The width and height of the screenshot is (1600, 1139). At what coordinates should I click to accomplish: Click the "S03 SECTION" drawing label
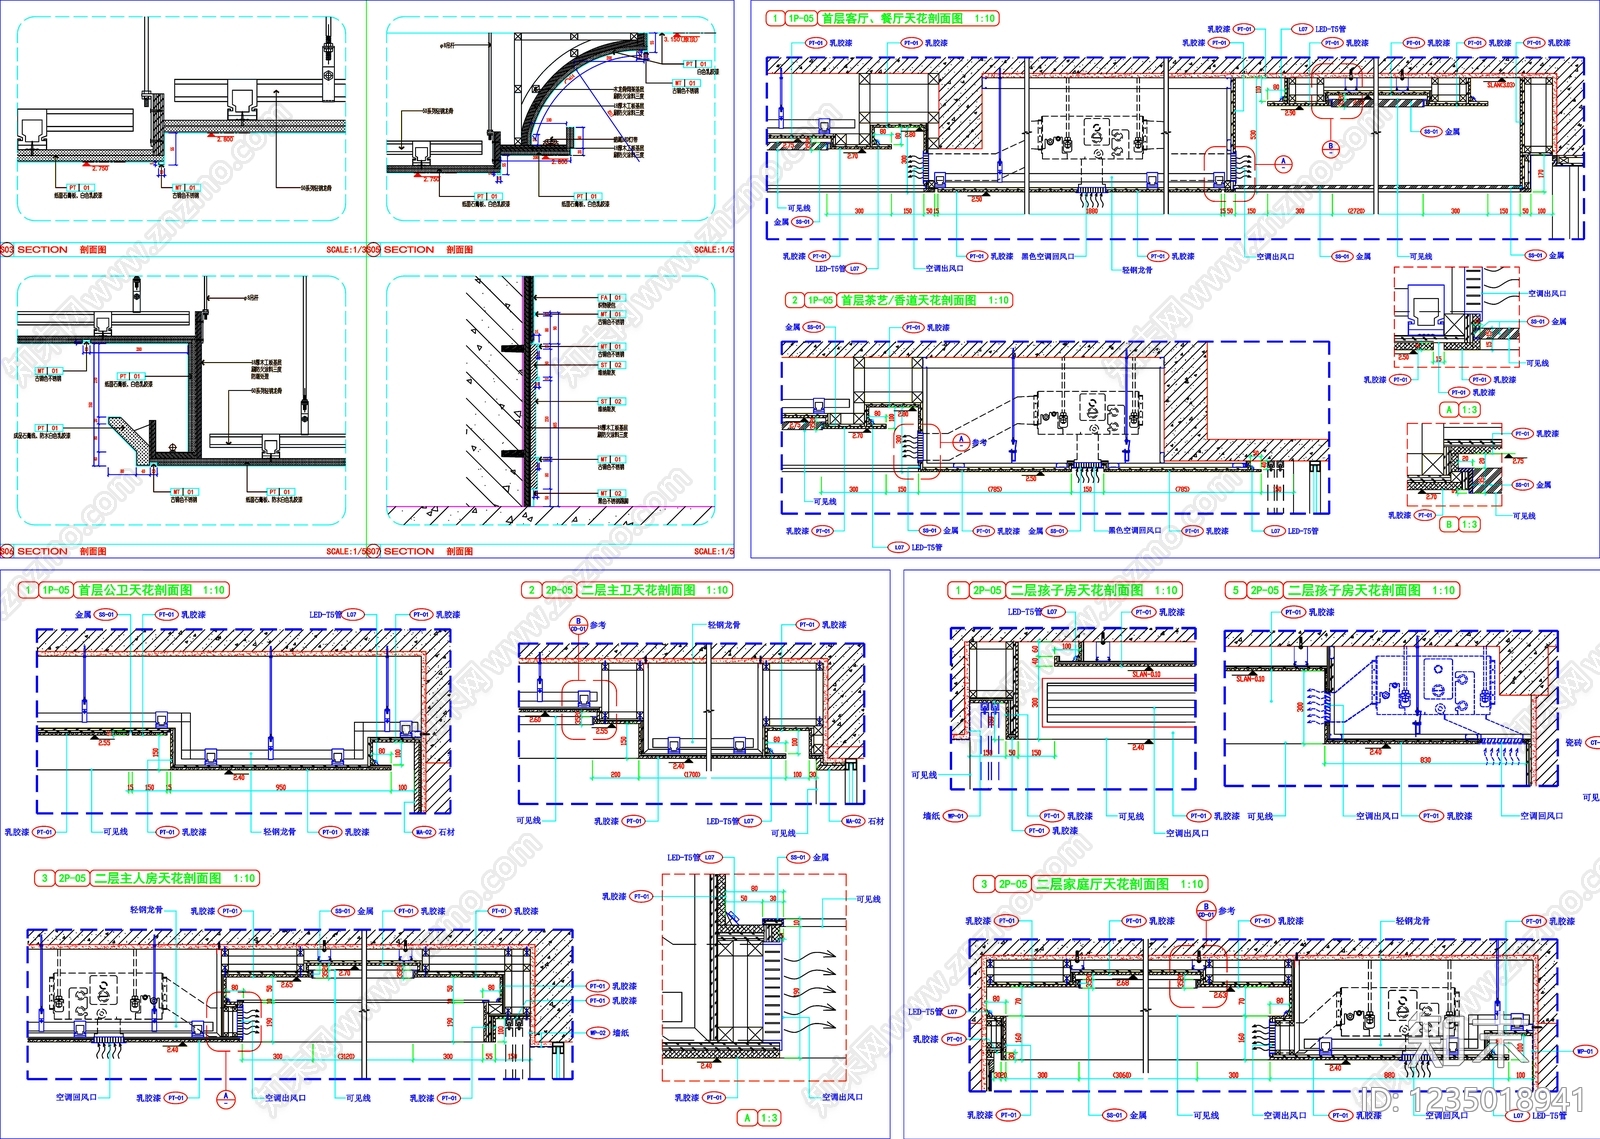pyautogui.click(x=35, y=250)
